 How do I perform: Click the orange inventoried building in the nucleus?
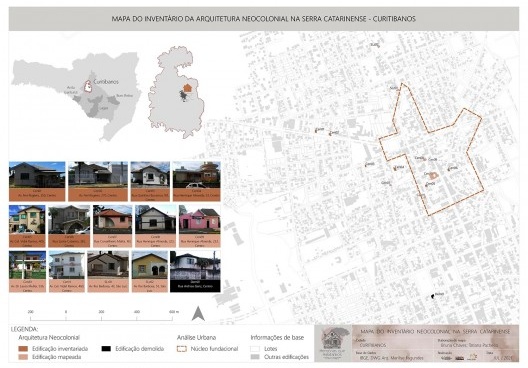coord(434,175)
